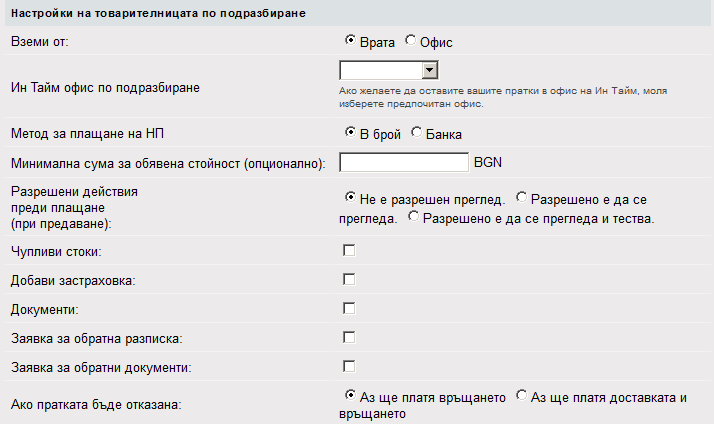Click the help text below the office dropdown

coord(500,97)
